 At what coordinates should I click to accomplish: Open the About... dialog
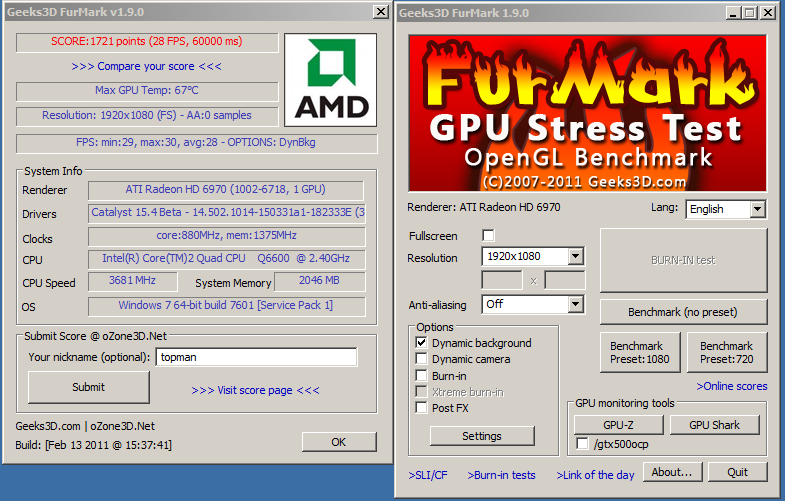point(672,472)
